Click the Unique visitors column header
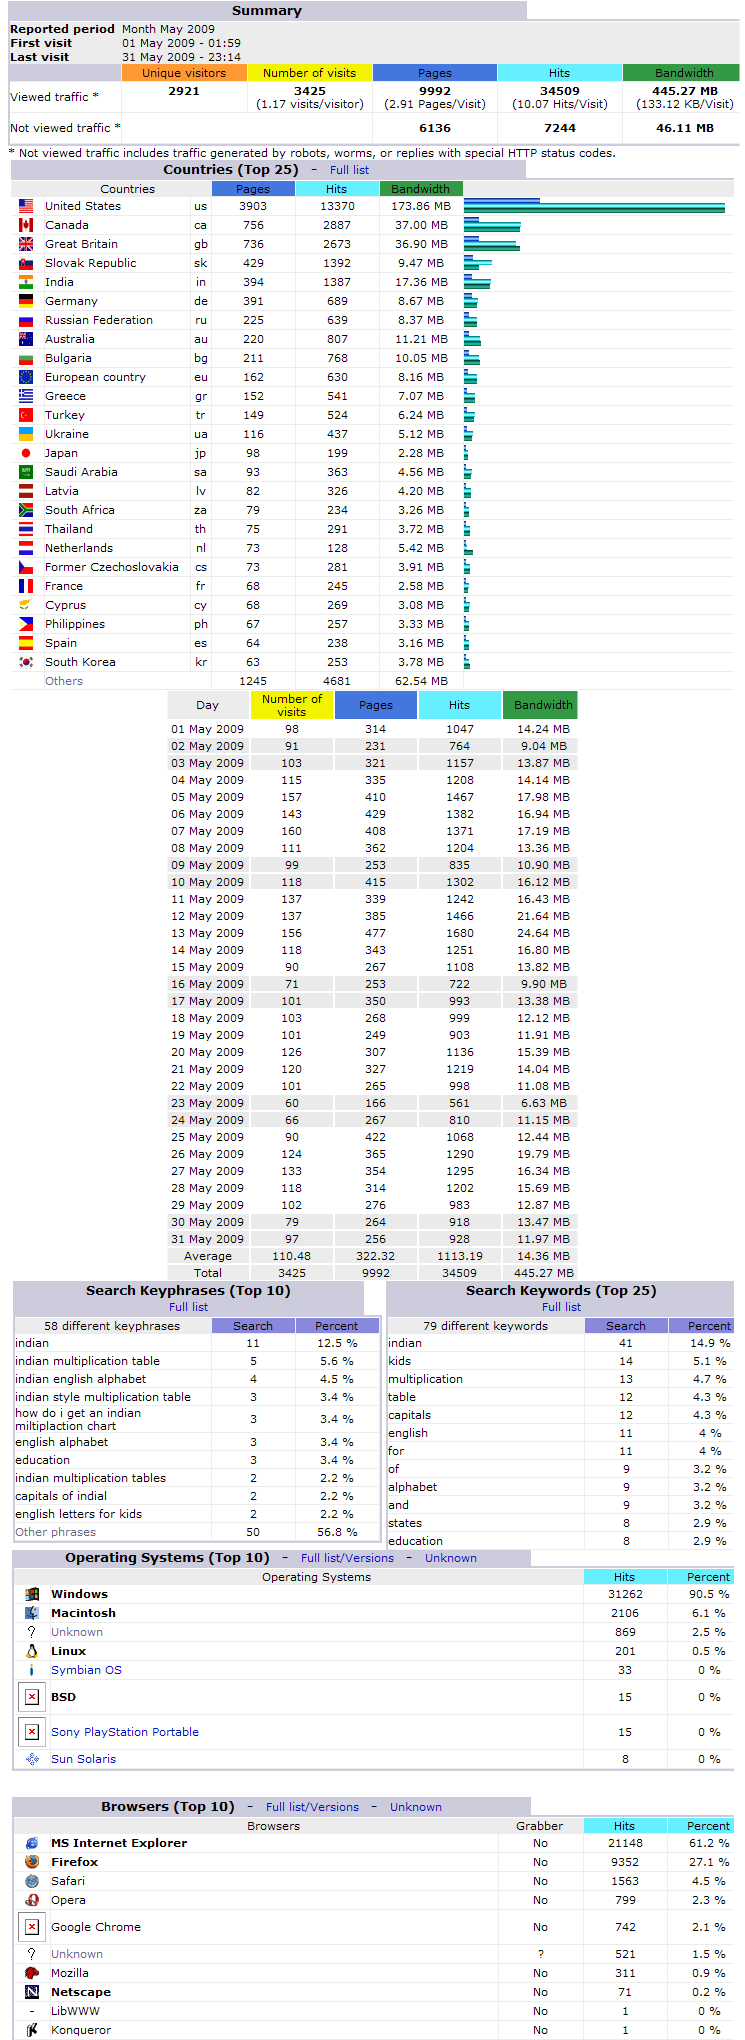The image size is (745, 2040). pos(184,73)
